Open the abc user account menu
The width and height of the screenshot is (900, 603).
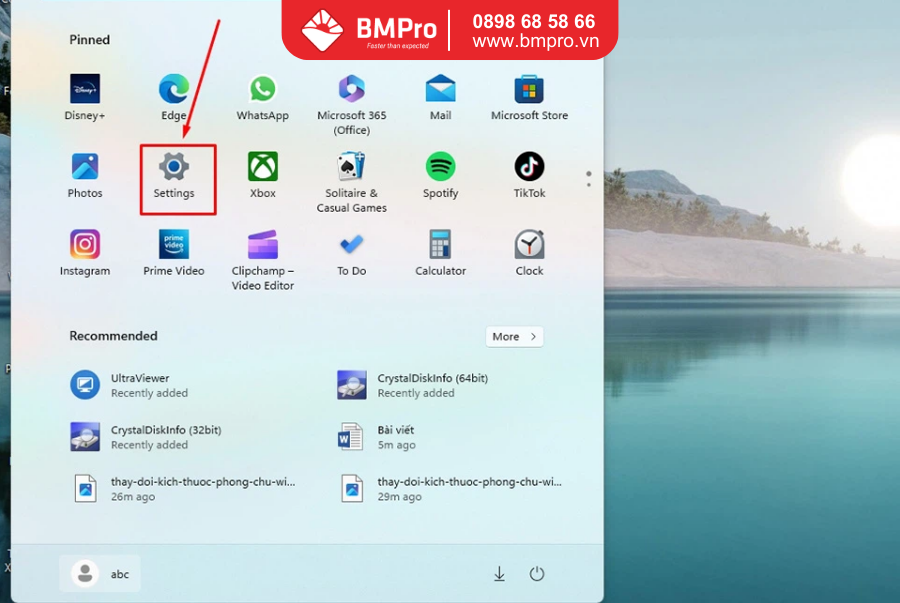coord(100,573)
